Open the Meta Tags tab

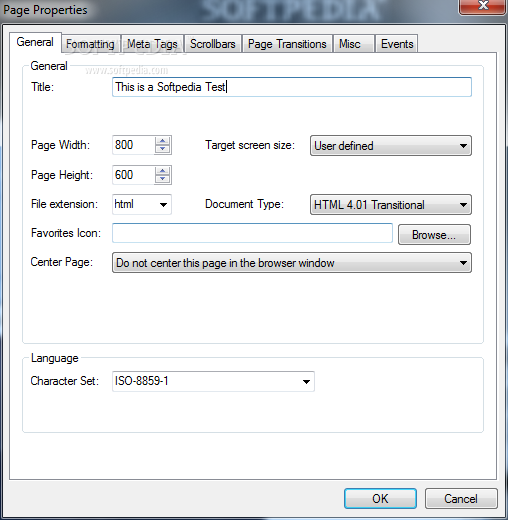(152, 44)
